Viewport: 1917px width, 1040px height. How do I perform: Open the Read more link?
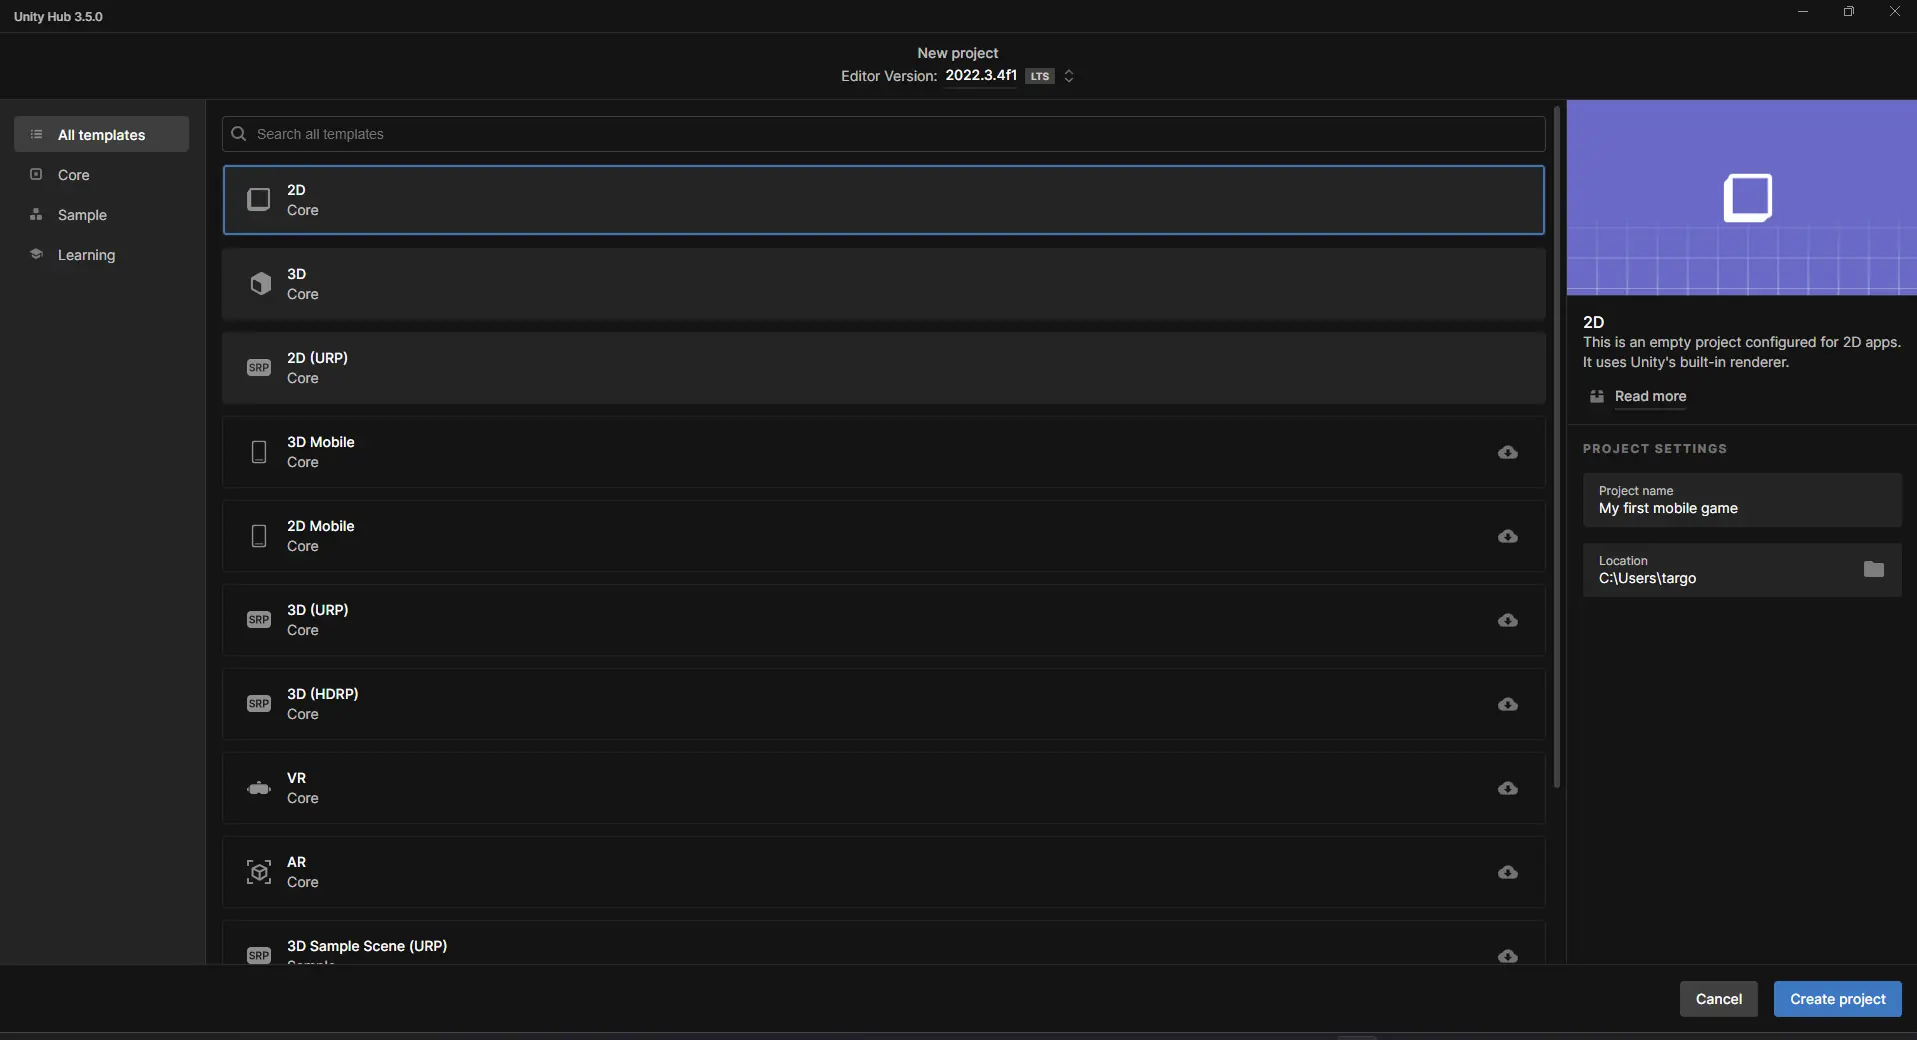(1650, 397)
